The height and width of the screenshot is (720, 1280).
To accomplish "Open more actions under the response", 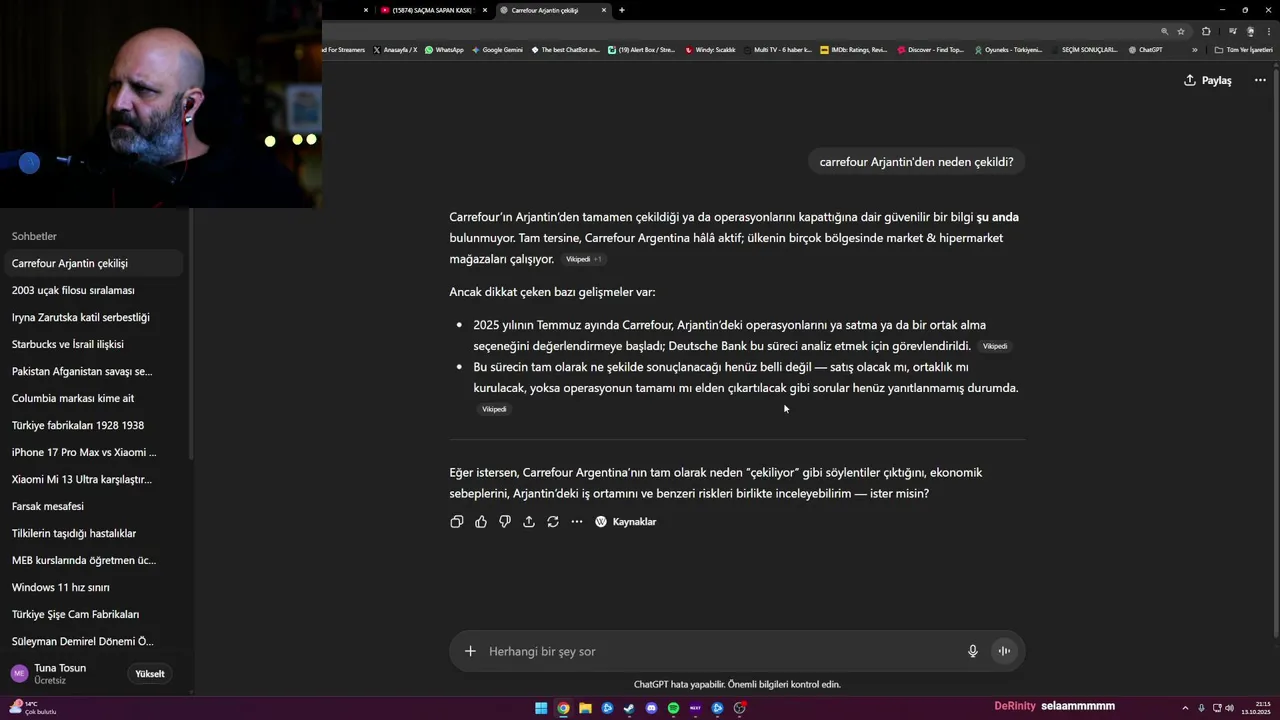I will click(577, 522).
